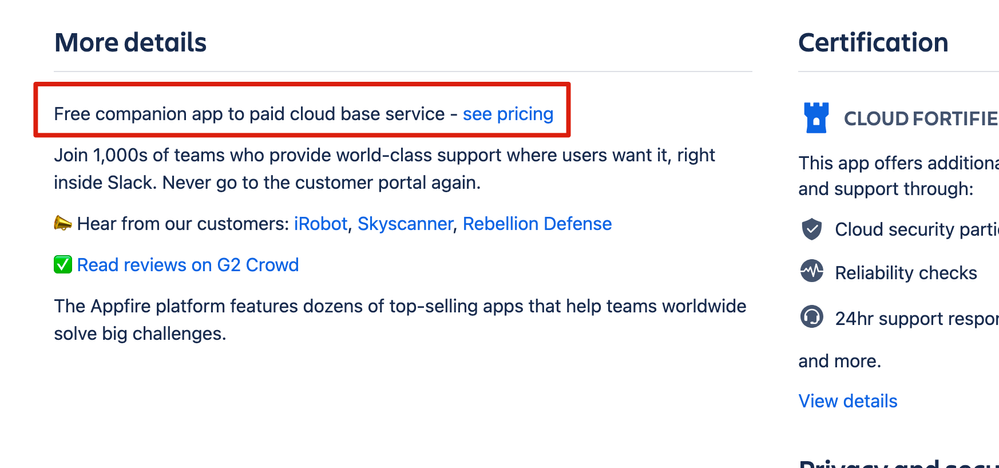999x468 pixels.
Task: Click View details under Certification
Action: (847, 401)
